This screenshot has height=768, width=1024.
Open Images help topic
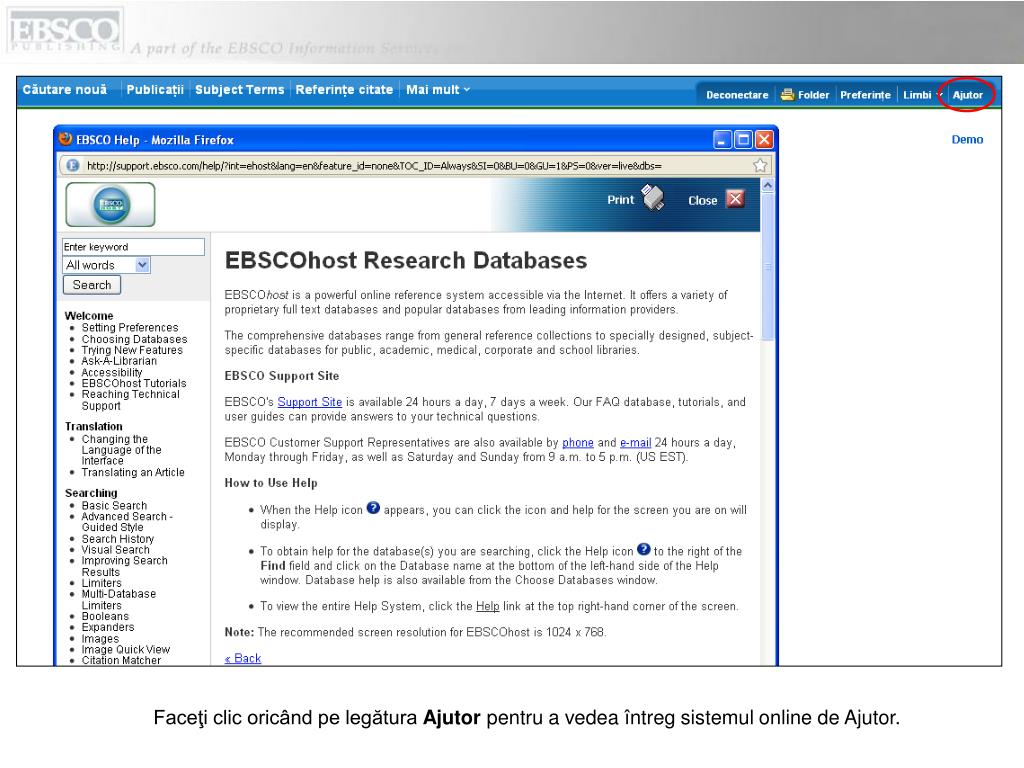click(x=100, y=639)
